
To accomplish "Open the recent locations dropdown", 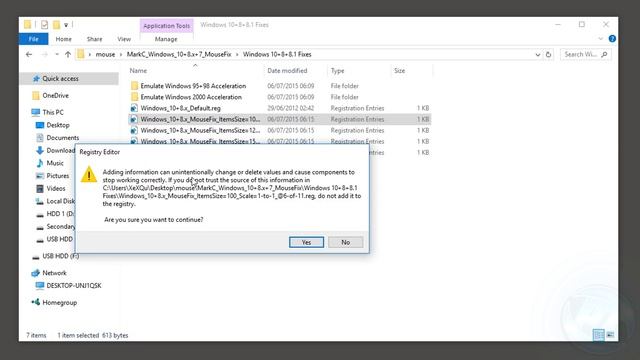I will [x=57, y=54].
